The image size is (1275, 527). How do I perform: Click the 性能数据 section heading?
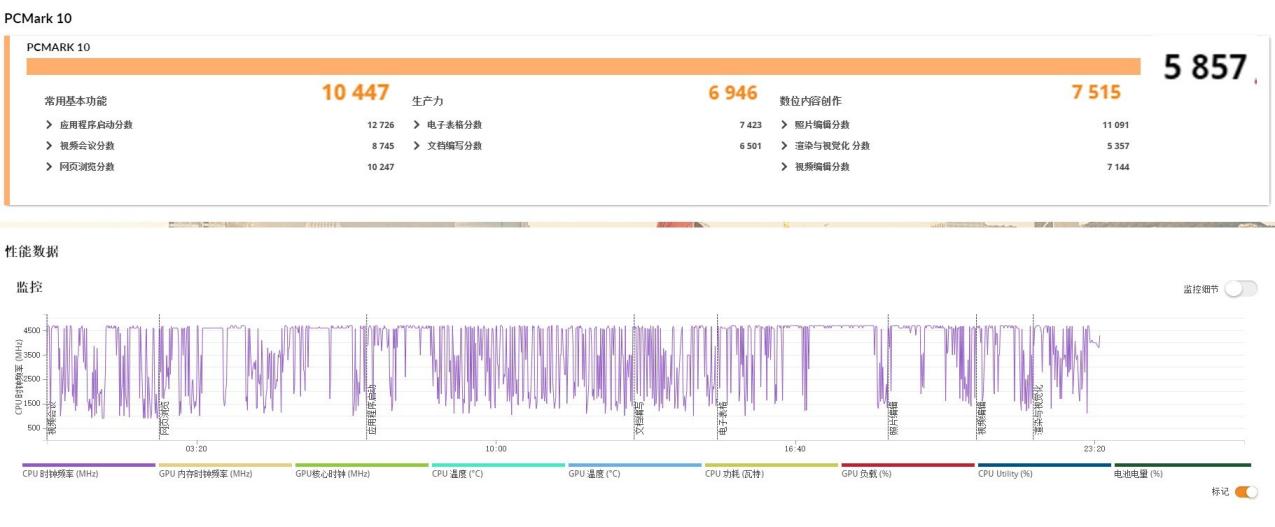[x=31, y=251]
